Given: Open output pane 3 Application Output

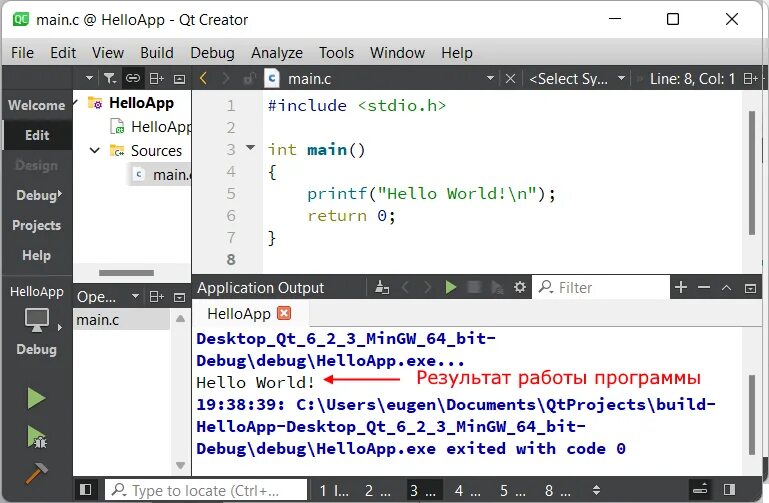Looking at the screenshot, I should 424,490.
